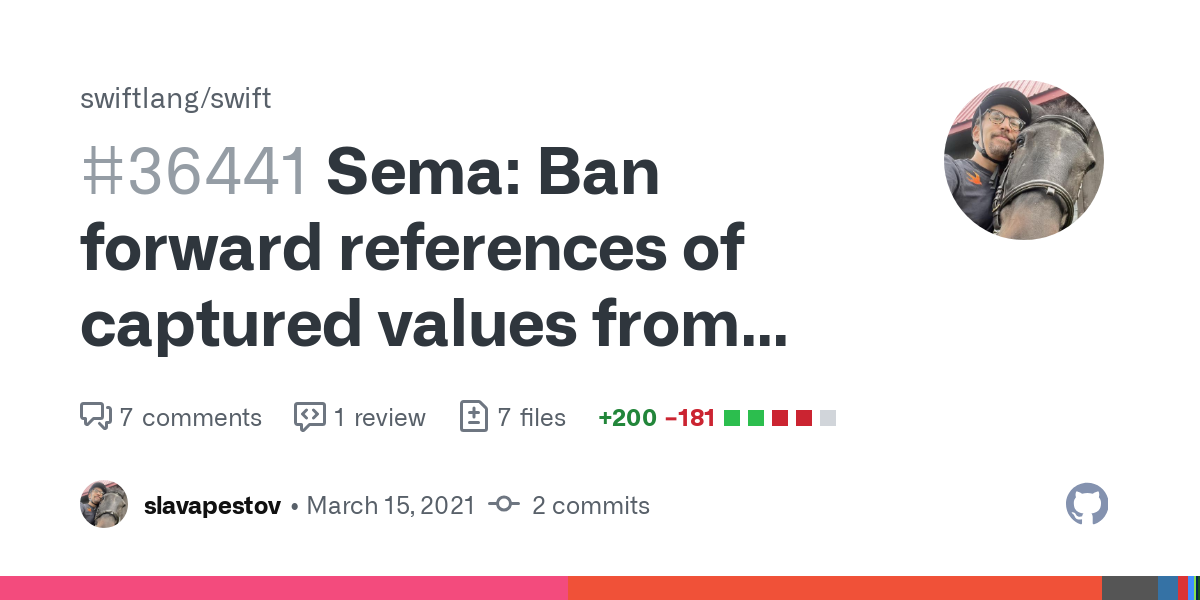
Task: Click the commits node icon
Action: coord(503,505)
